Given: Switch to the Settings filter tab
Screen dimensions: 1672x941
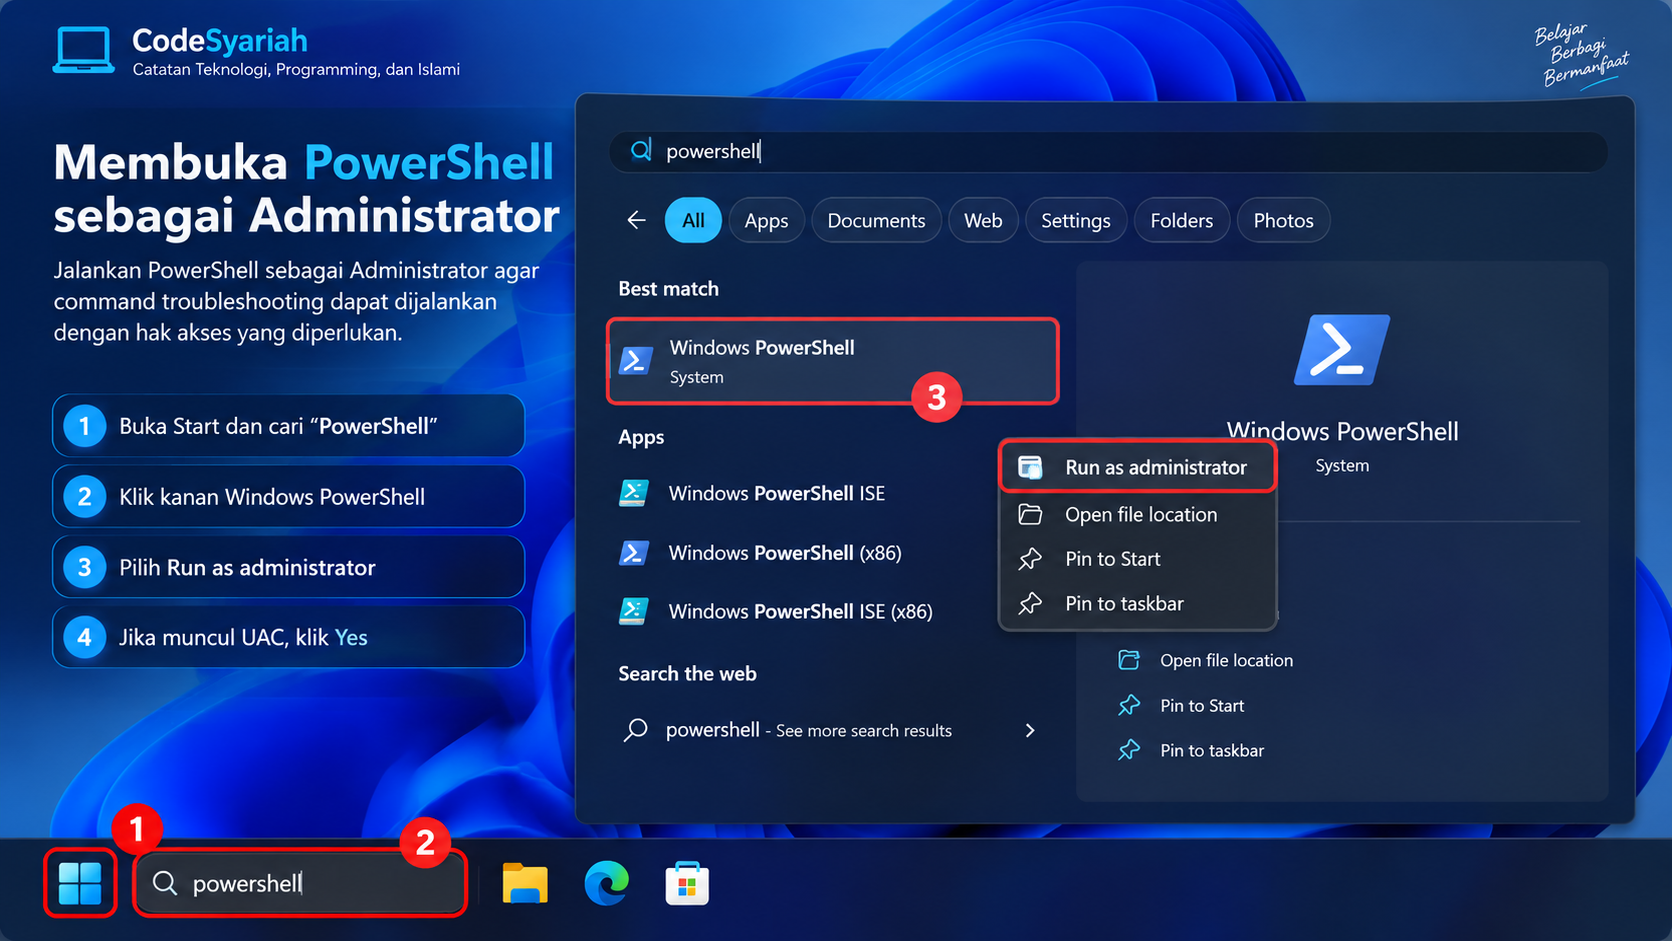Looking at the screenshot, I should coord(1076,220).
